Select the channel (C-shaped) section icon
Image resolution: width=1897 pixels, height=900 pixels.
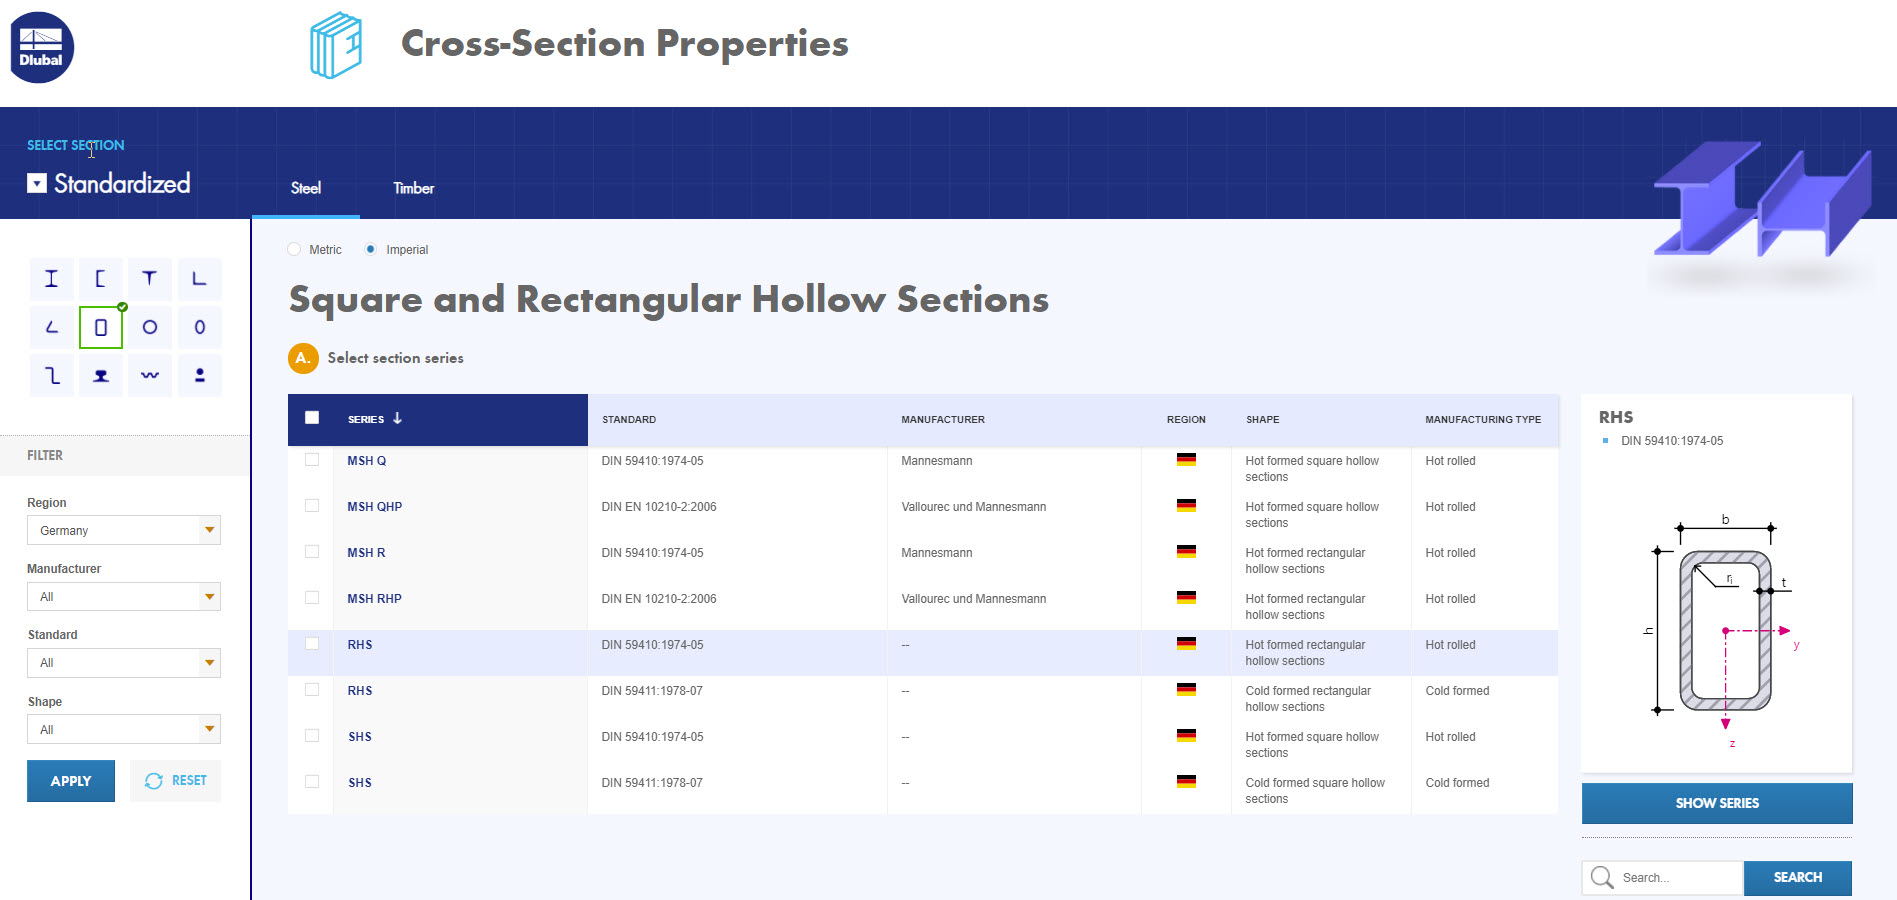click(100, 279)
